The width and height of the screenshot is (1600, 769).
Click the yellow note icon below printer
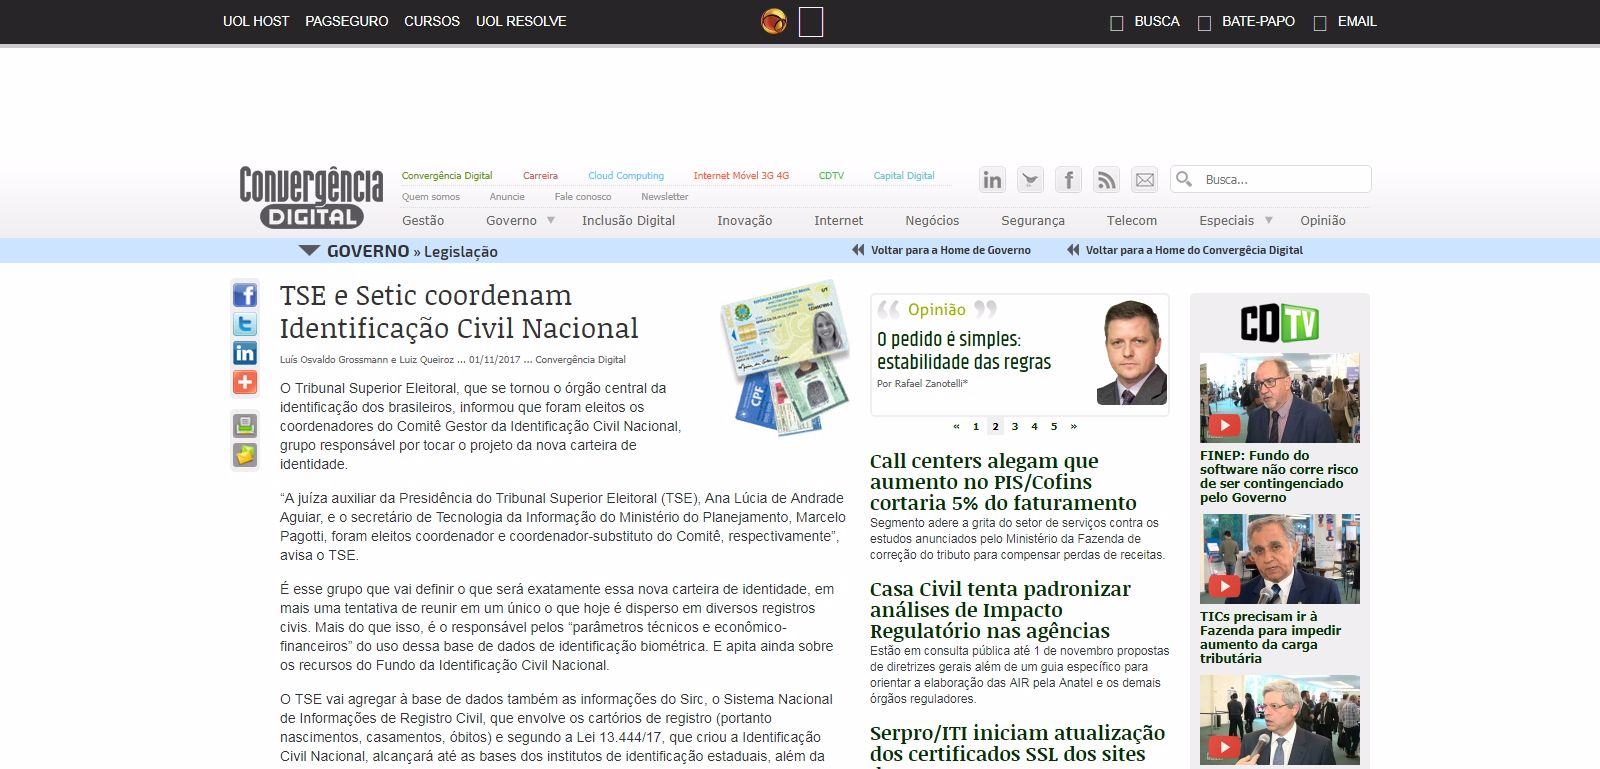(245, 455)
